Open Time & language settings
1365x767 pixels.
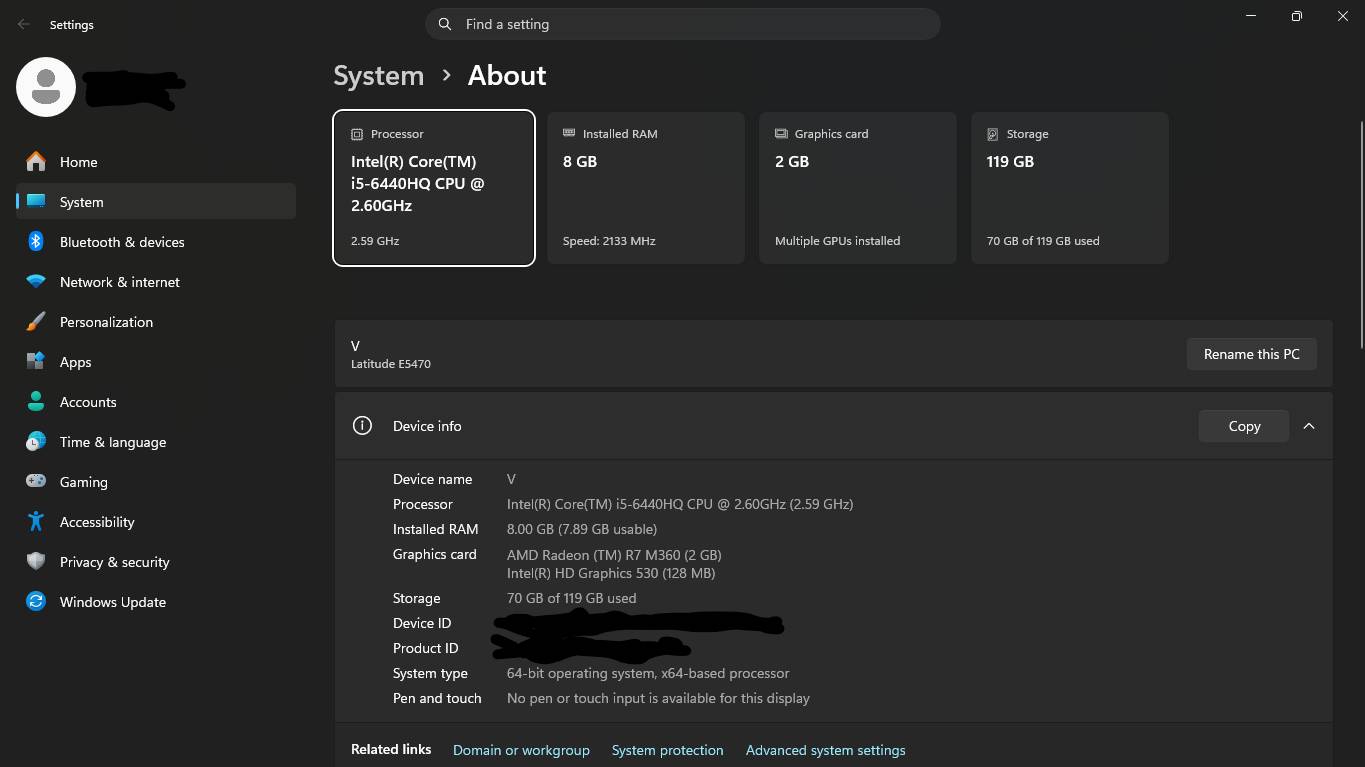156,442
